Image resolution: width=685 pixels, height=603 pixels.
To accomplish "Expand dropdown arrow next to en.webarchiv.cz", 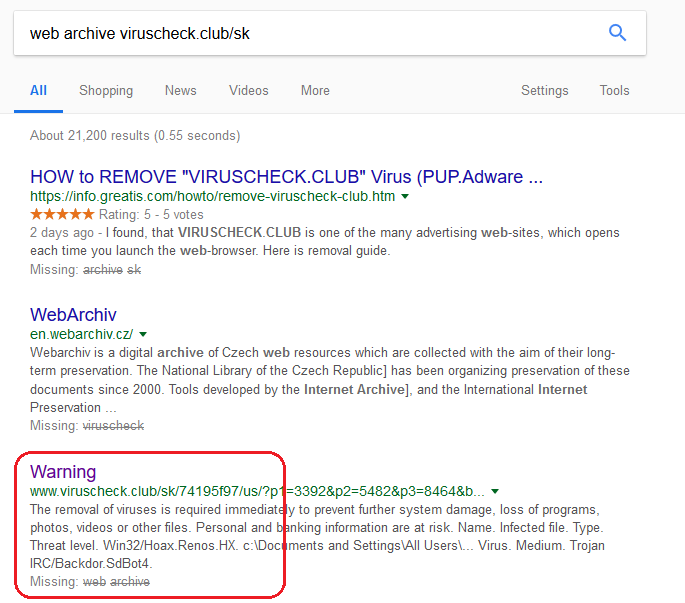I will 143,334.
